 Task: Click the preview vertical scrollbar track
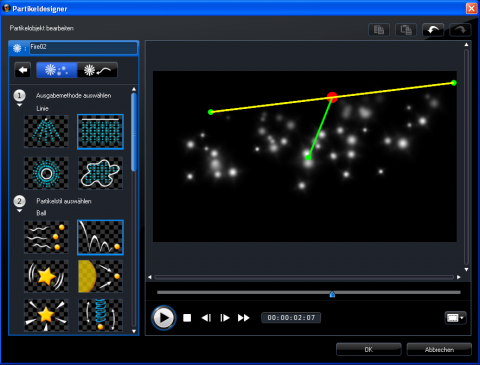pos(466,157)
